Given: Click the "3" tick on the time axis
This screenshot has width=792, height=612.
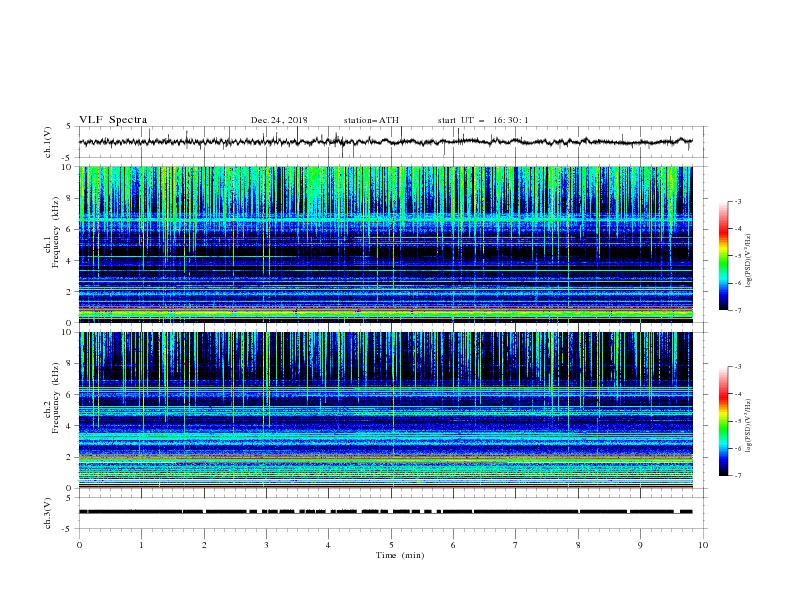Looking at the screenshot, I should tap(266, 545).
